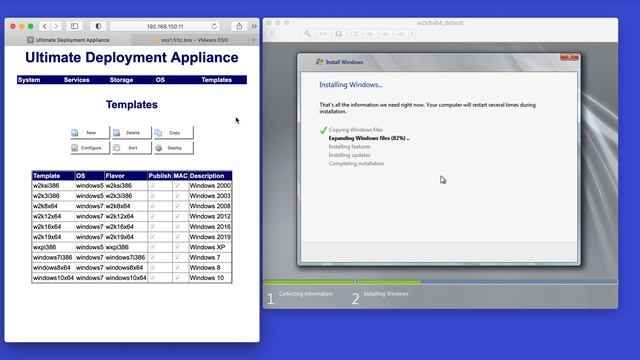
Task: Click the Deploy template button
Action: point(173,148)
